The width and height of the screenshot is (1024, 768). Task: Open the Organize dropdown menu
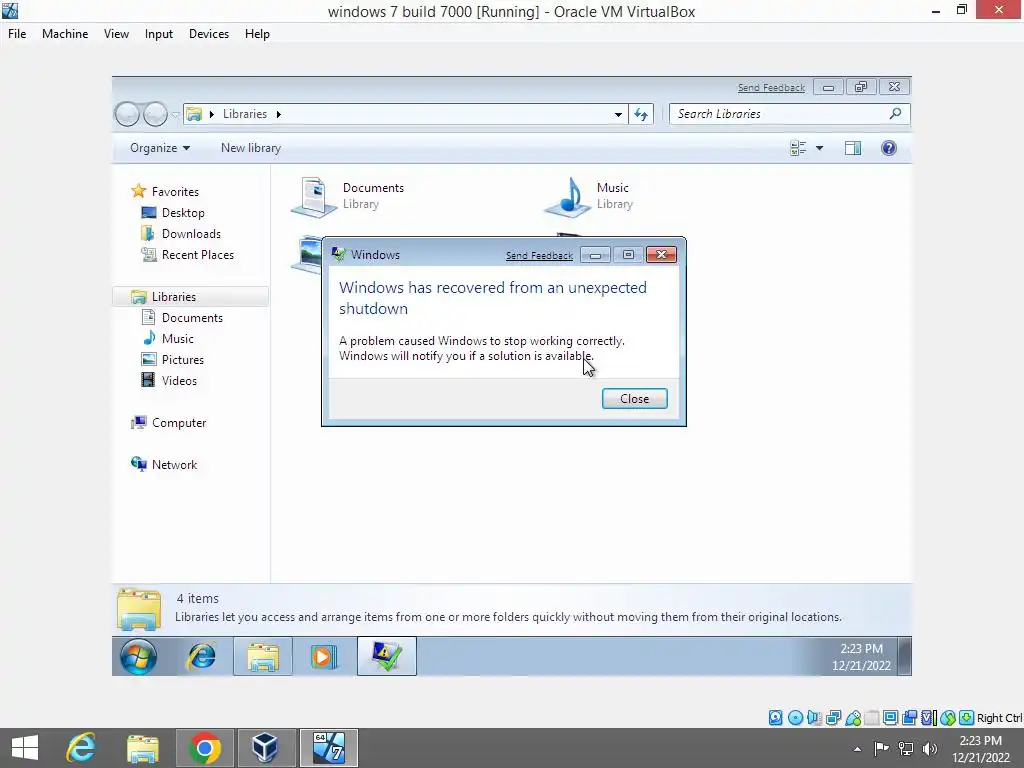(160, 148)
